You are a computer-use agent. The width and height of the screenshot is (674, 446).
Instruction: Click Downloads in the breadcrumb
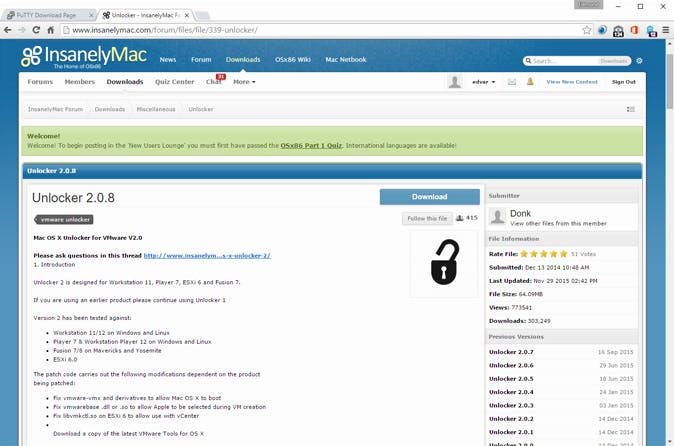tap(110, 109)
